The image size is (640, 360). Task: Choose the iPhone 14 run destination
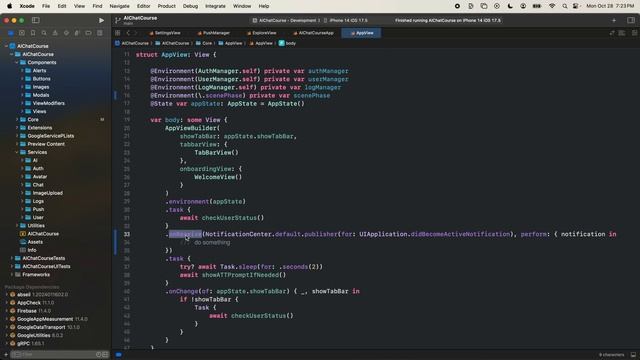pos(347,20)
